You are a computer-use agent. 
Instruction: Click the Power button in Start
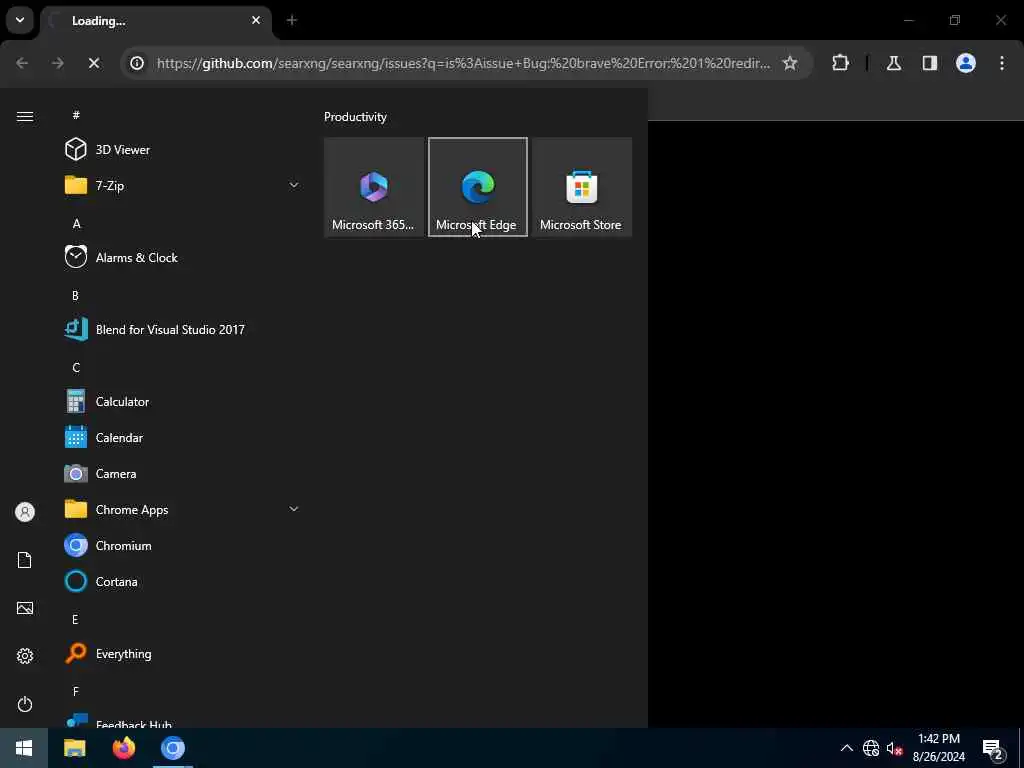(25, 704)
